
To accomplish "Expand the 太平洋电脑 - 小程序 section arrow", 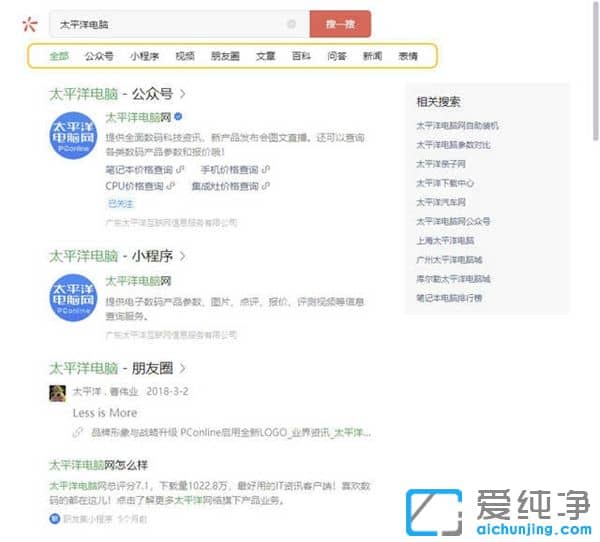I will 182,256.
